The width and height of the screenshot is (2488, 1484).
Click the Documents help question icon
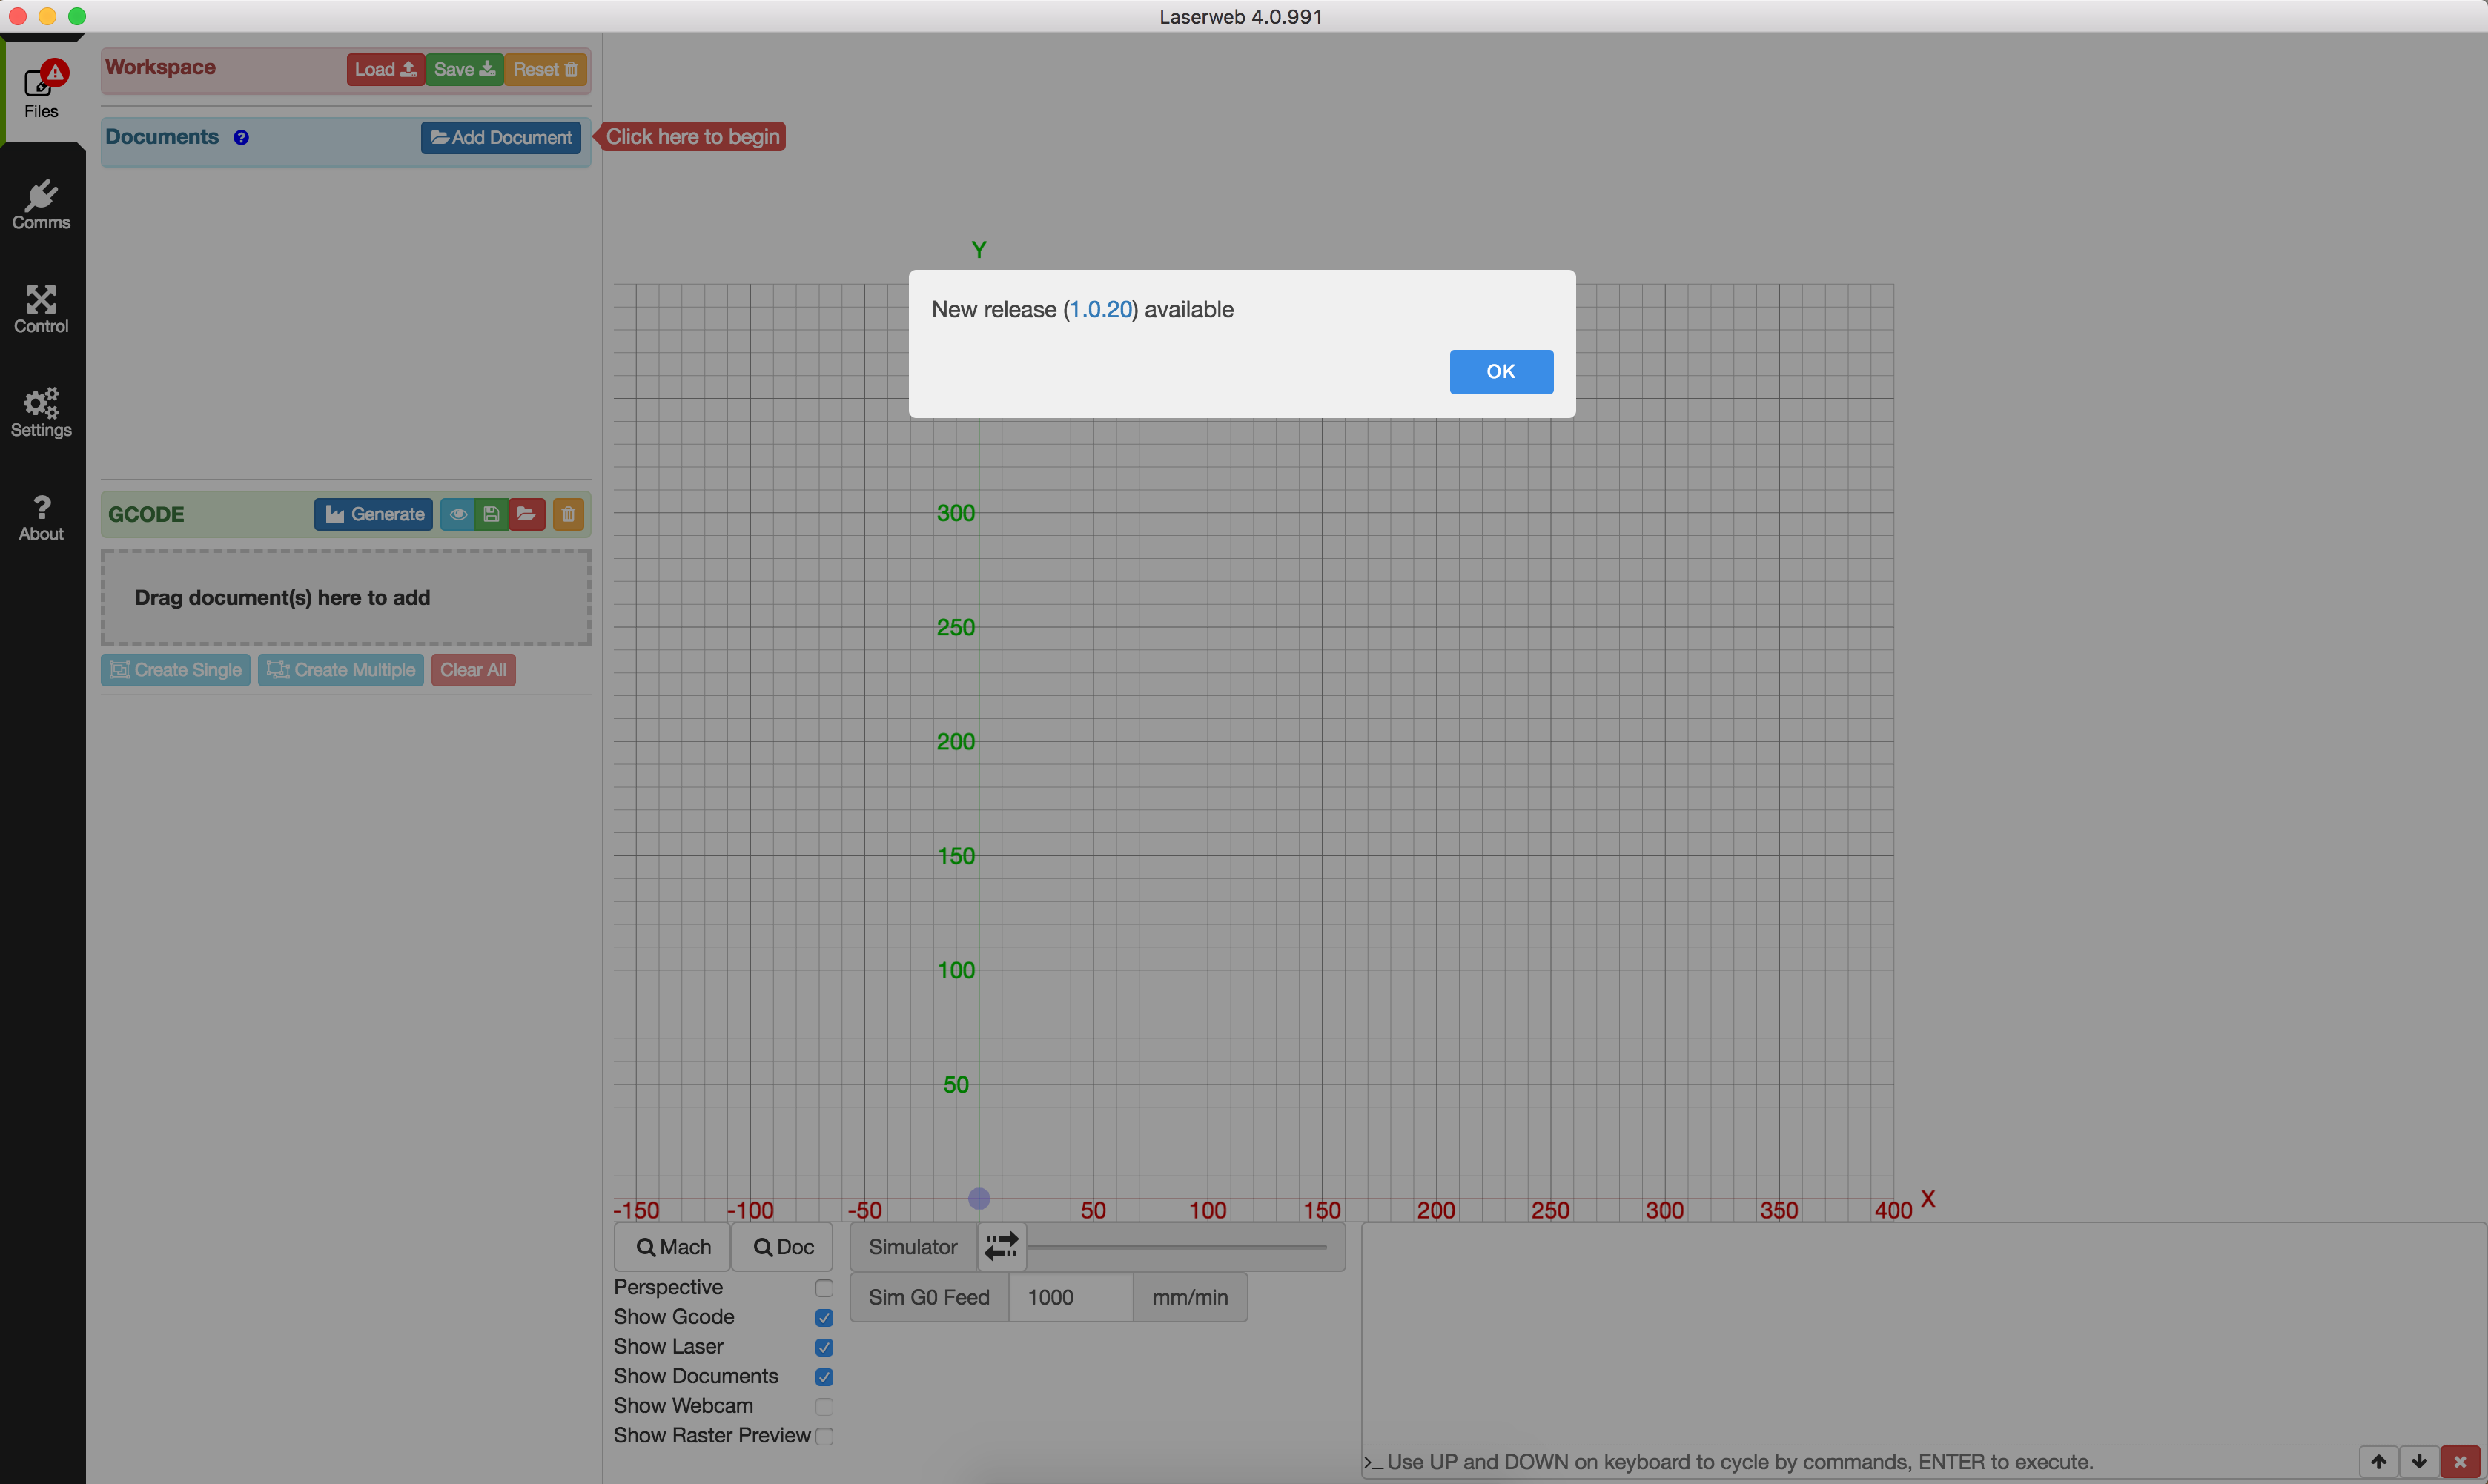pos(241,138)
